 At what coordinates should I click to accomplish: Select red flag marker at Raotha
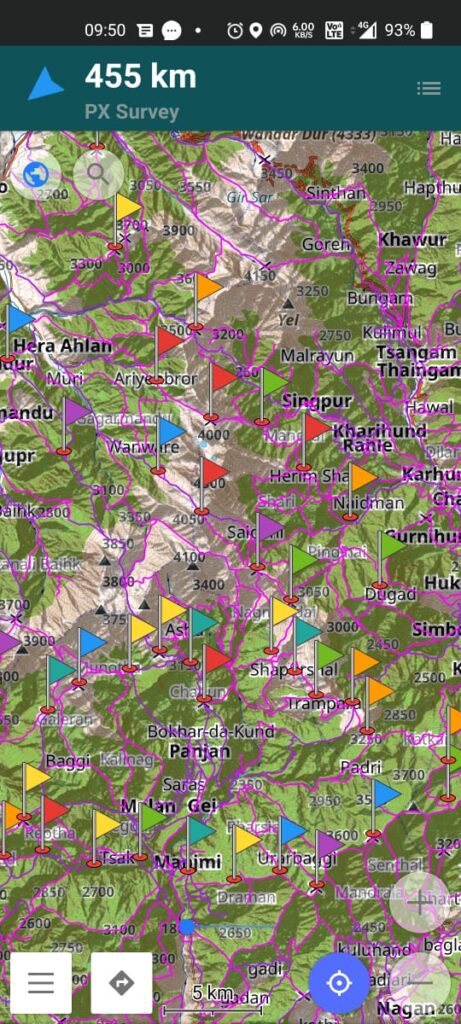coord(52,824)
